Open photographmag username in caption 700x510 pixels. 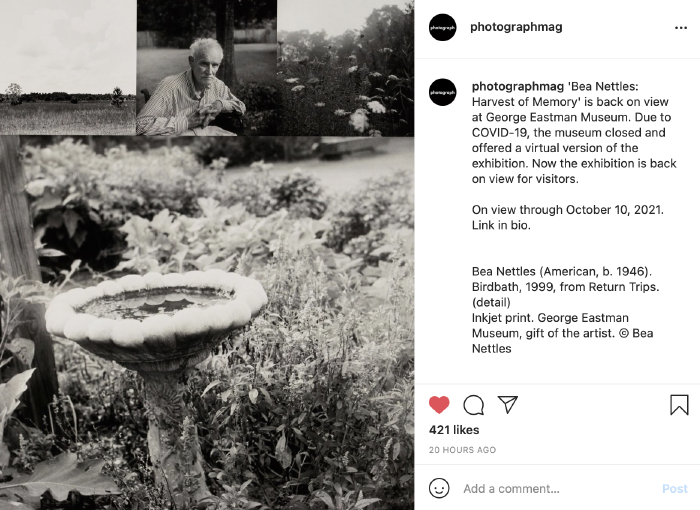(x=517, y=86)
